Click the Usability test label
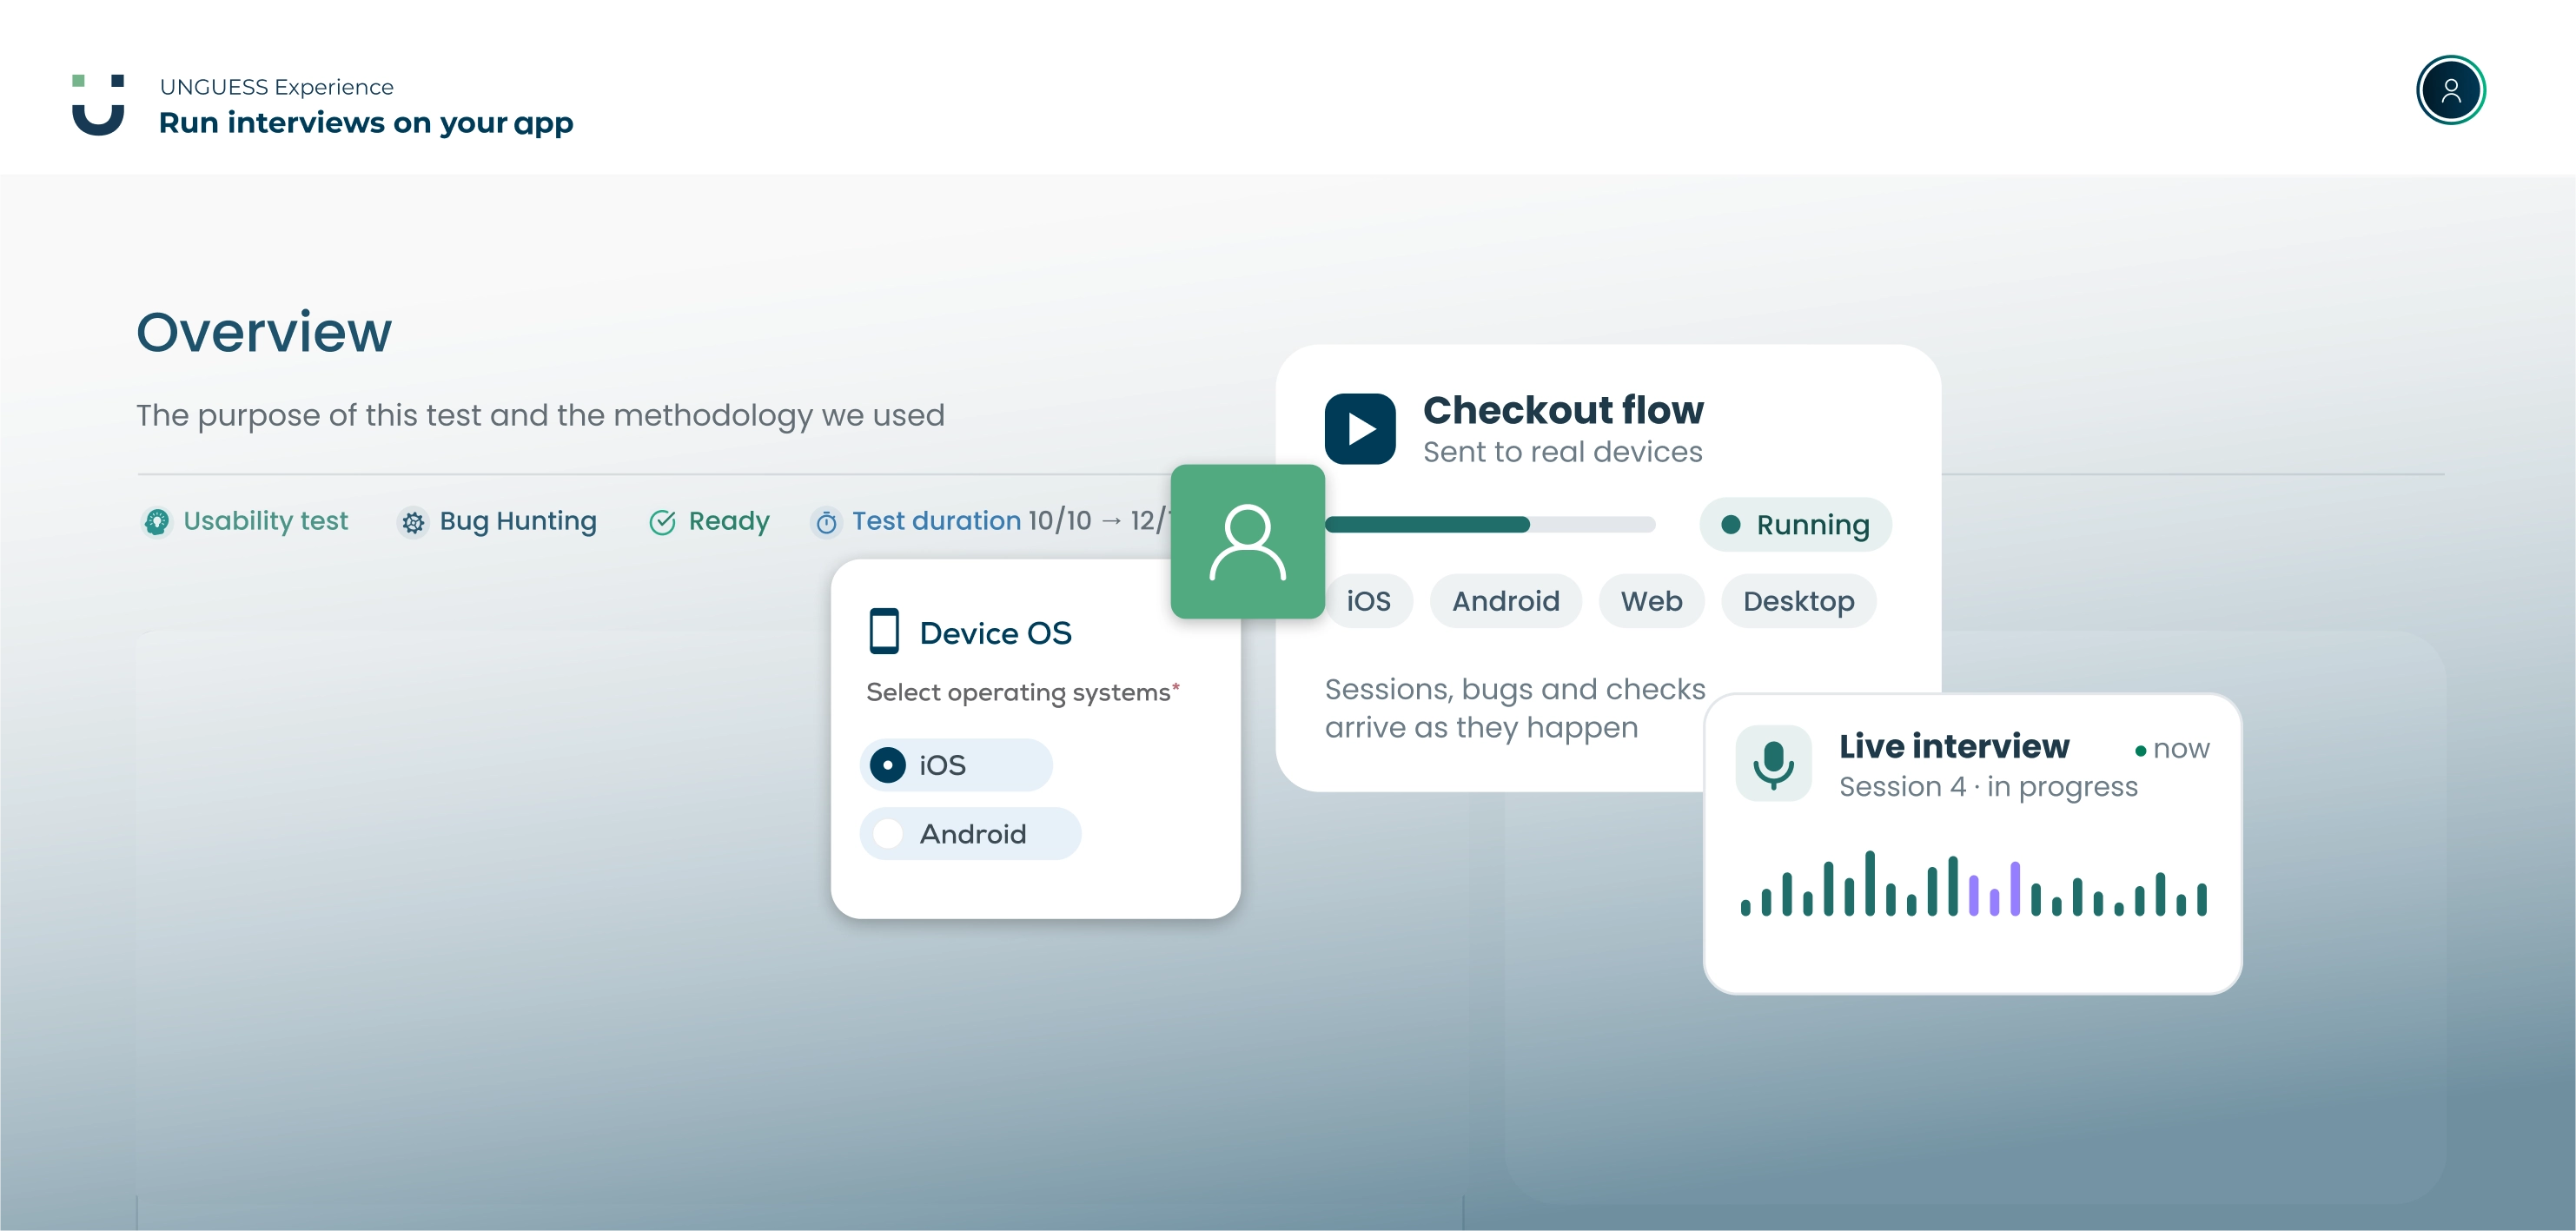Viewport: 2576px width, 1231px height. 265,521
